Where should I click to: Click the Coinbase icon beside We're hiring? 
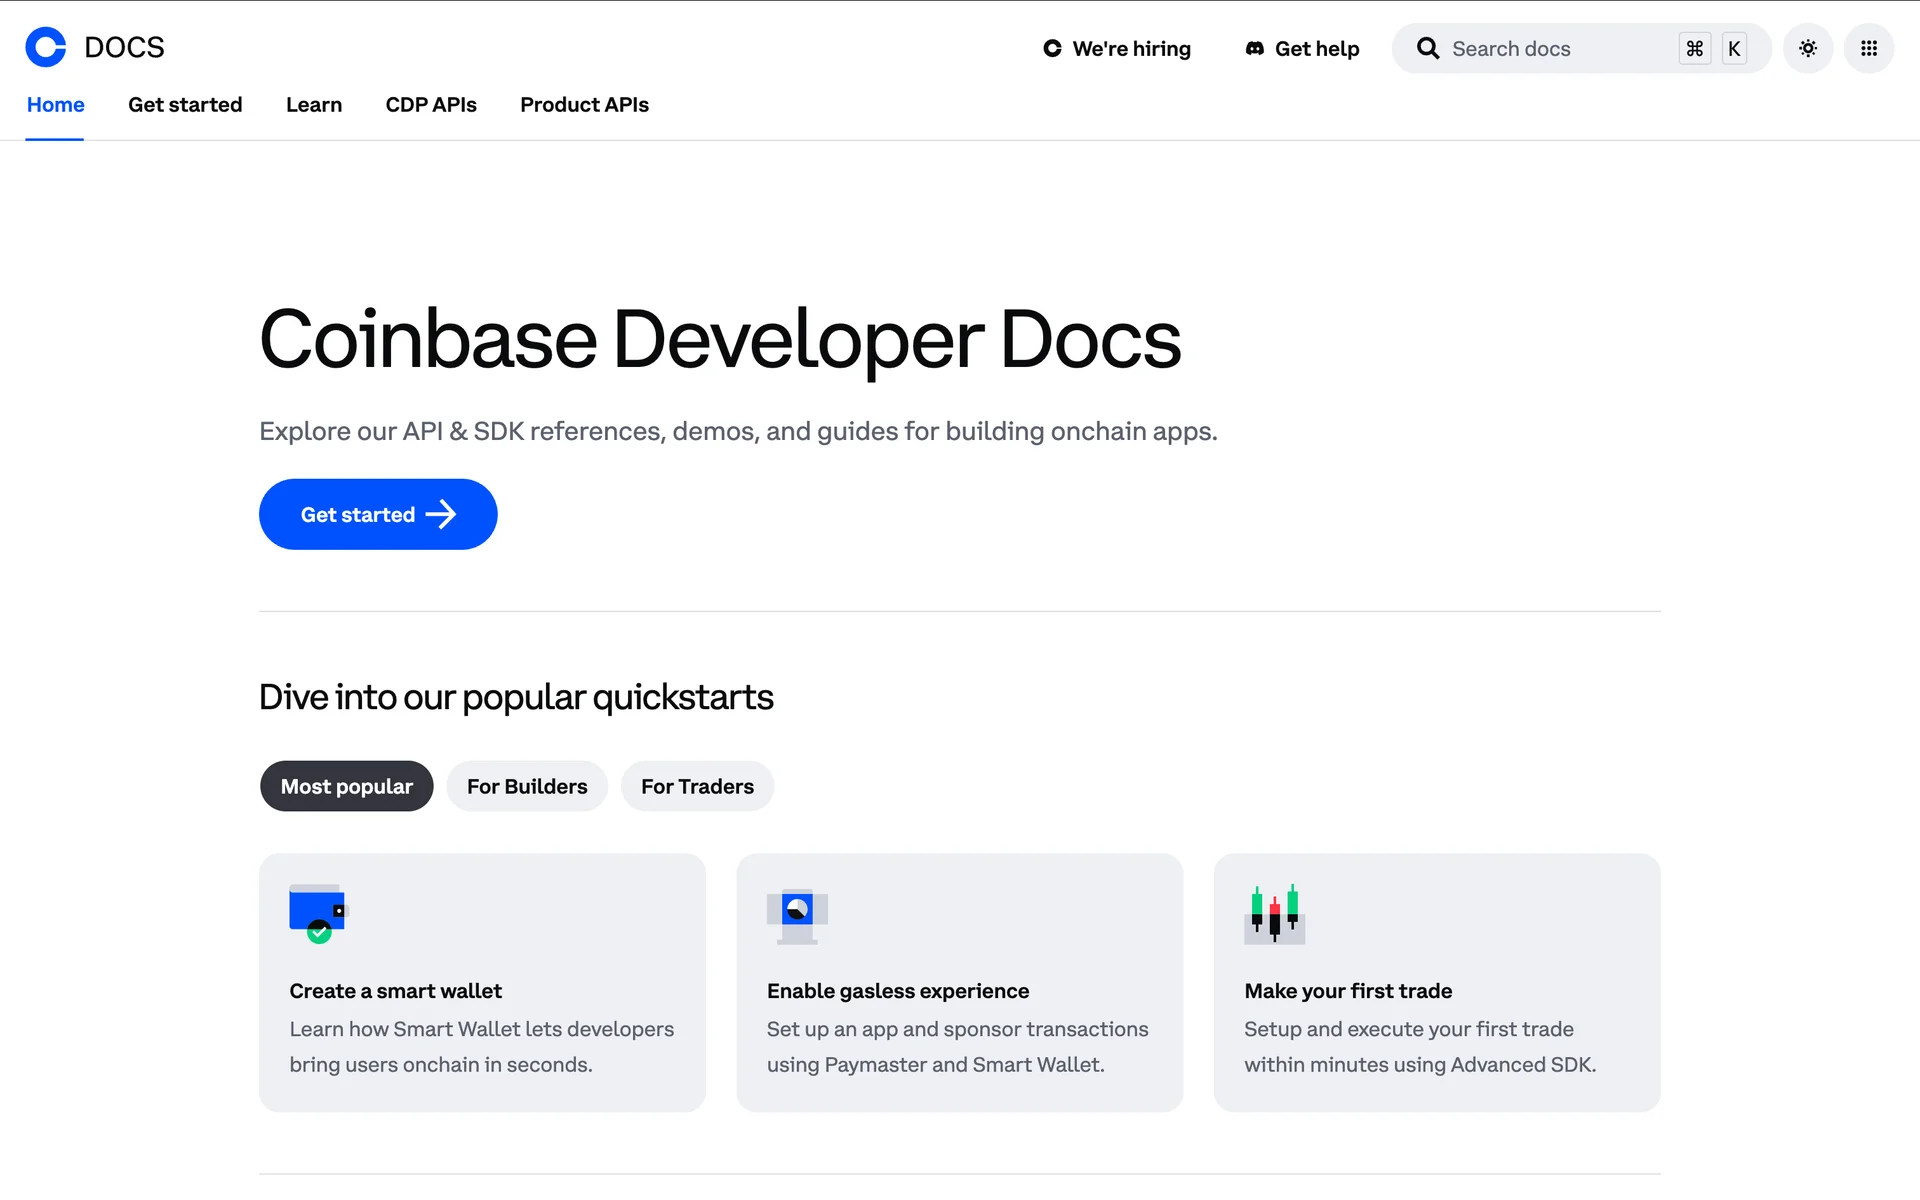tap(1052, 48)
